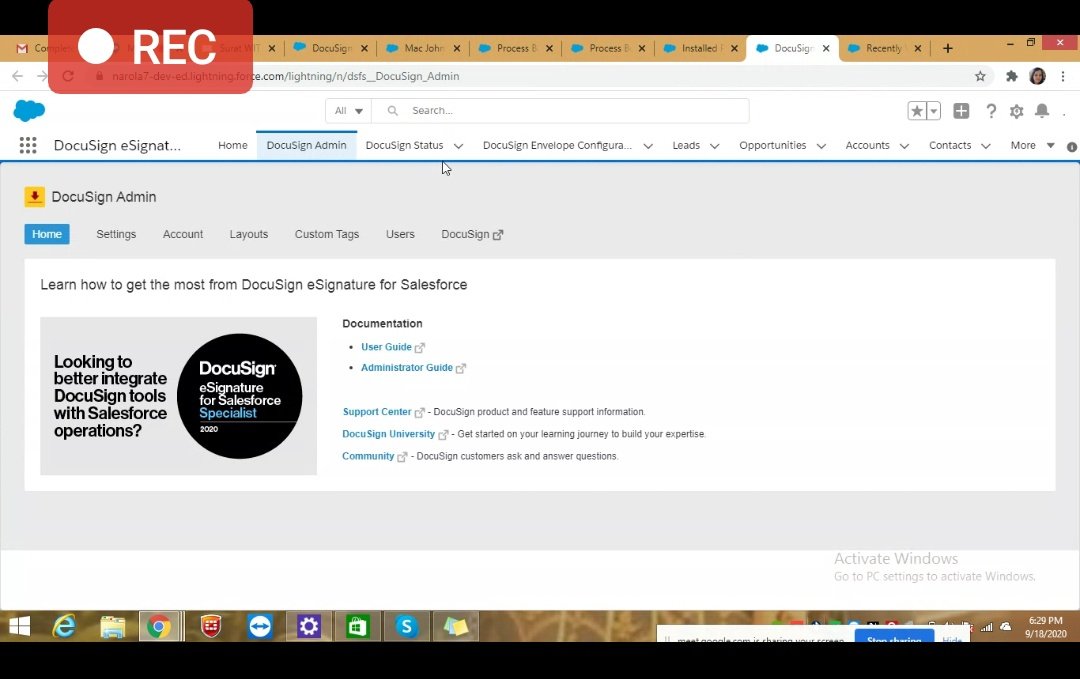Open the external DocuSign link
Image resolution: width=1080 pixels, height=679 pixels.
[x=472, y=234]
